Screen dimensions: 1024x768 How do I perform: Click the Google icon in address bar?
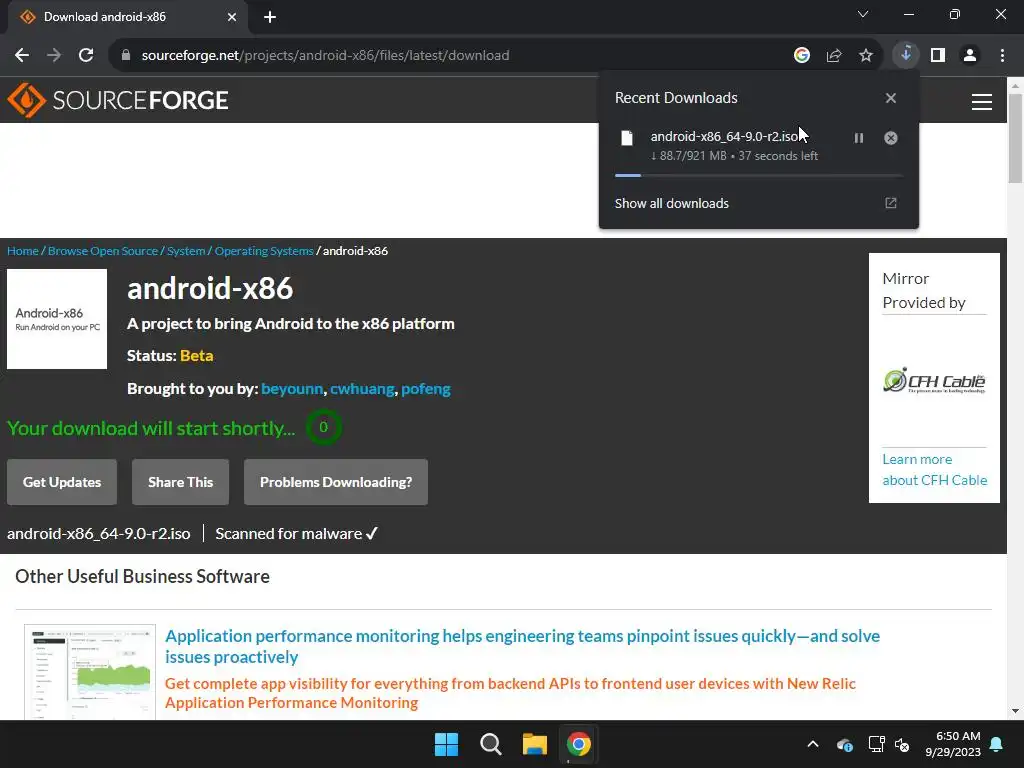801,56
